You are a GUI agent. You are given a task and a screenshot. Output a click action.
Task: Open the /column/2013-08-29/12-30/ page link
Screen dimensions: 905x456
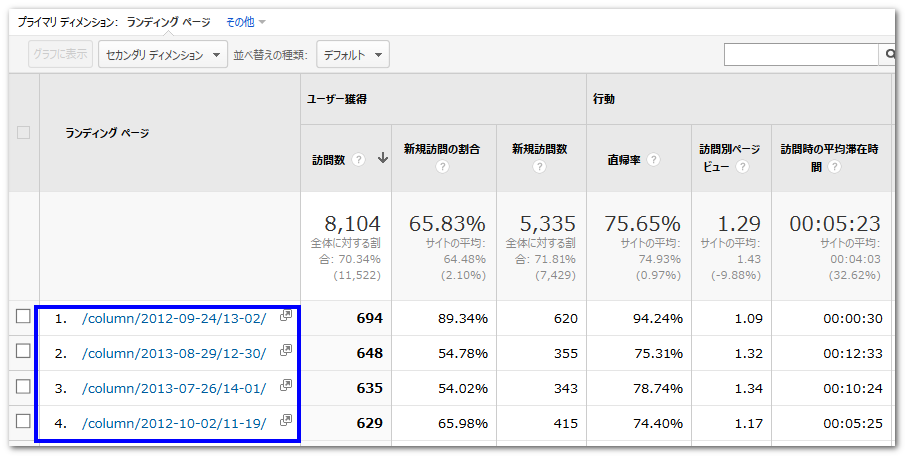(x=174, y=352)
